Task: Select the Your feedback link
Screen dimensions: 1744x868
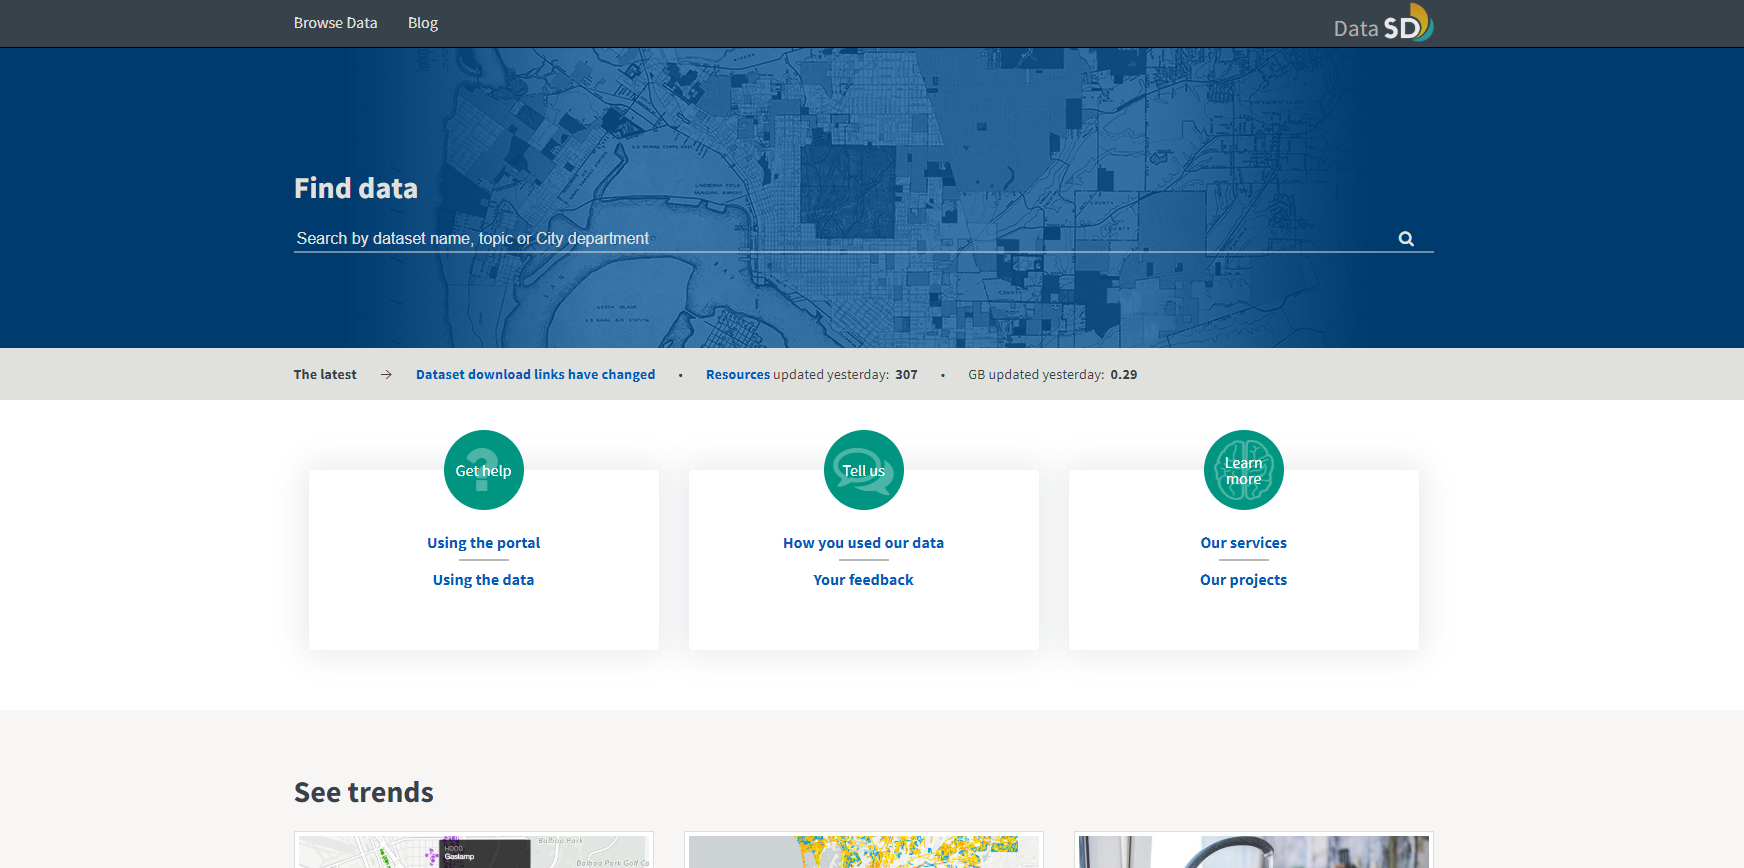Action: tap(863, 580)
